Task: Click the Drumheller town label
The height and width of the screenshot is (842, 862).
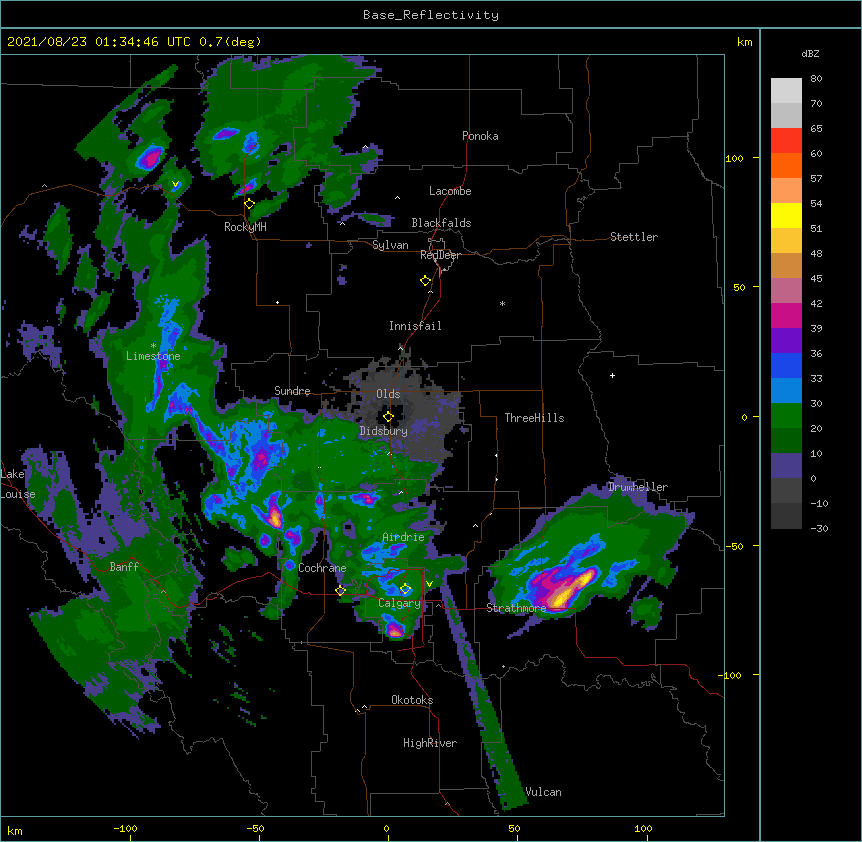Action: (x=638, y=487)
